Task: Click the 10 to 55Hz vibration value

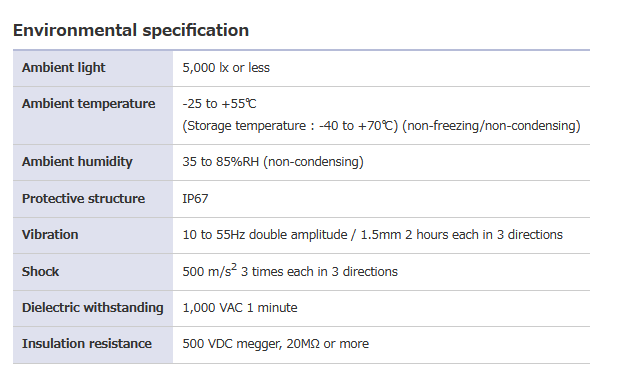Action: [372, 235]
